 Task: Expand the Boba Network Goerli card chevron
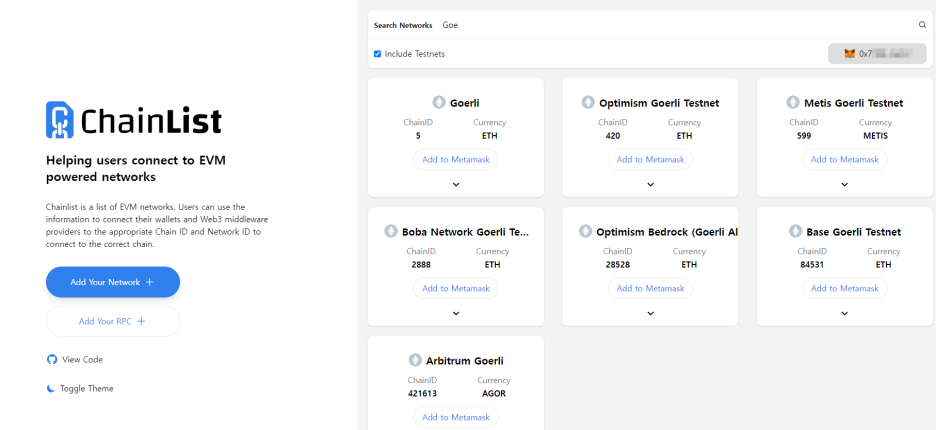pyautogui.click(x=456, y=314)
